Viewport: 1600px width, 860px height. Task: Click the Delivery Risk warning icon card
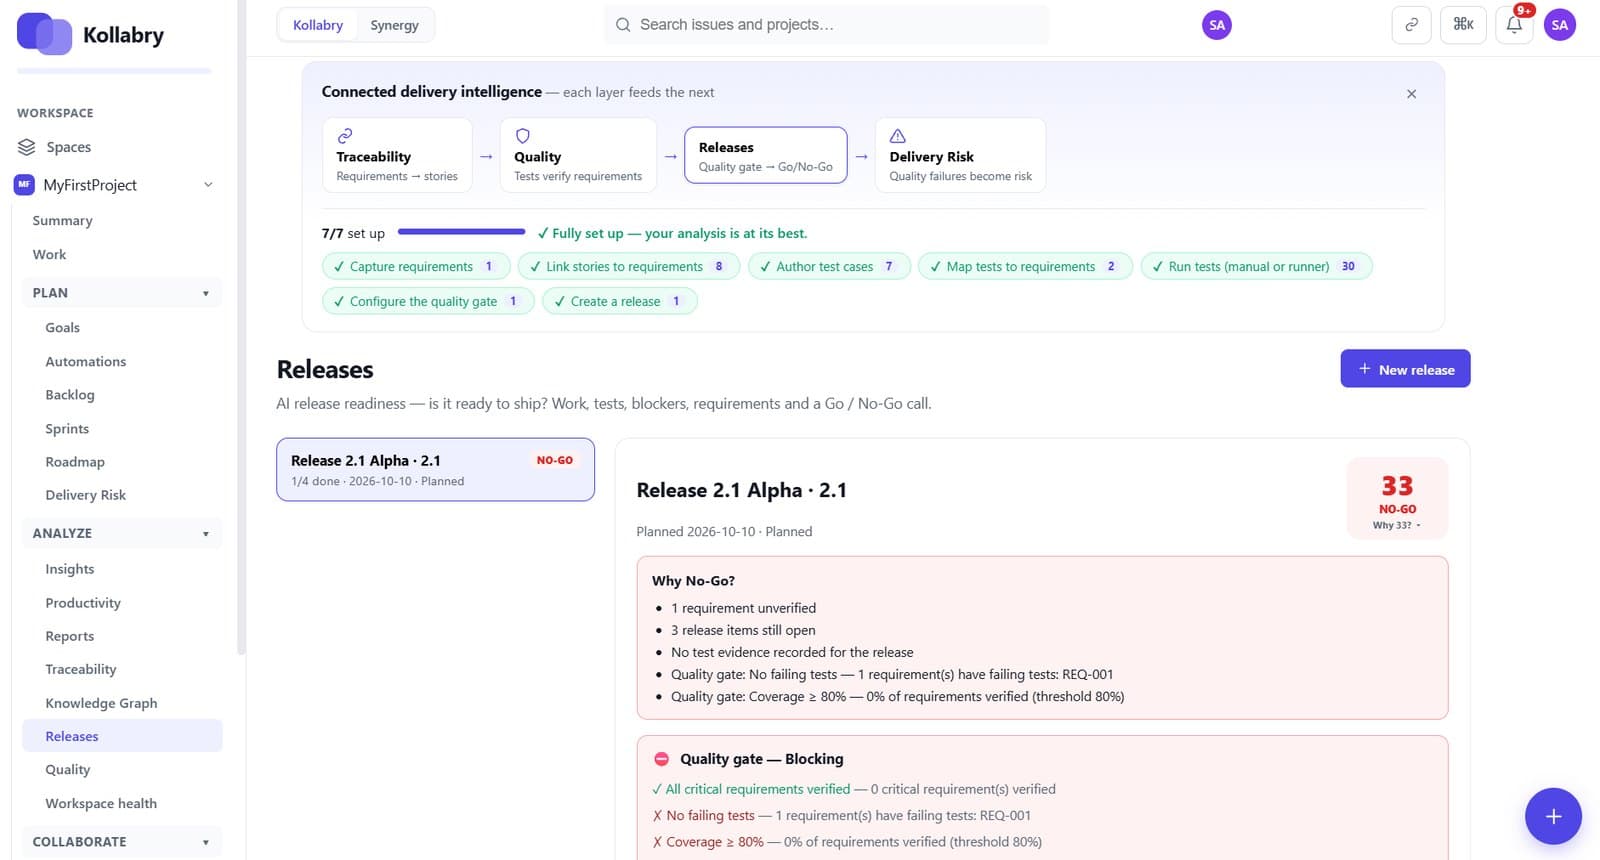(960, 155)
